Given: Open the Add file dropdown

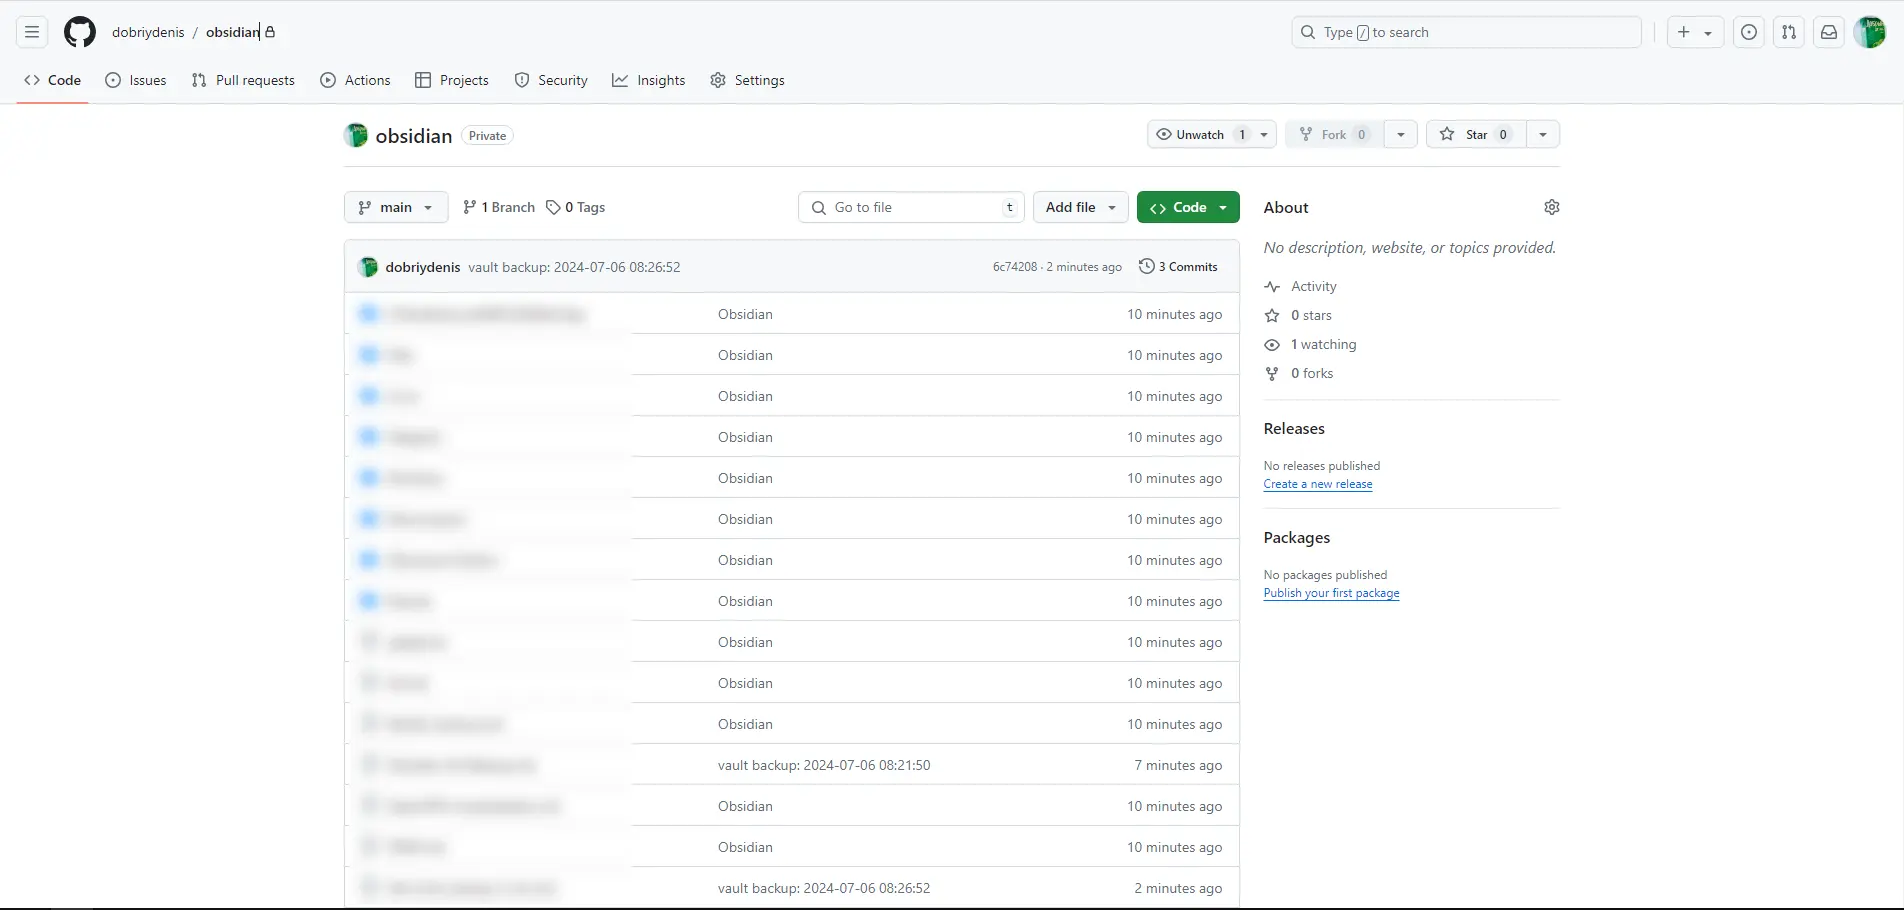Looking at the screenshot, I should pos(1081,207).
